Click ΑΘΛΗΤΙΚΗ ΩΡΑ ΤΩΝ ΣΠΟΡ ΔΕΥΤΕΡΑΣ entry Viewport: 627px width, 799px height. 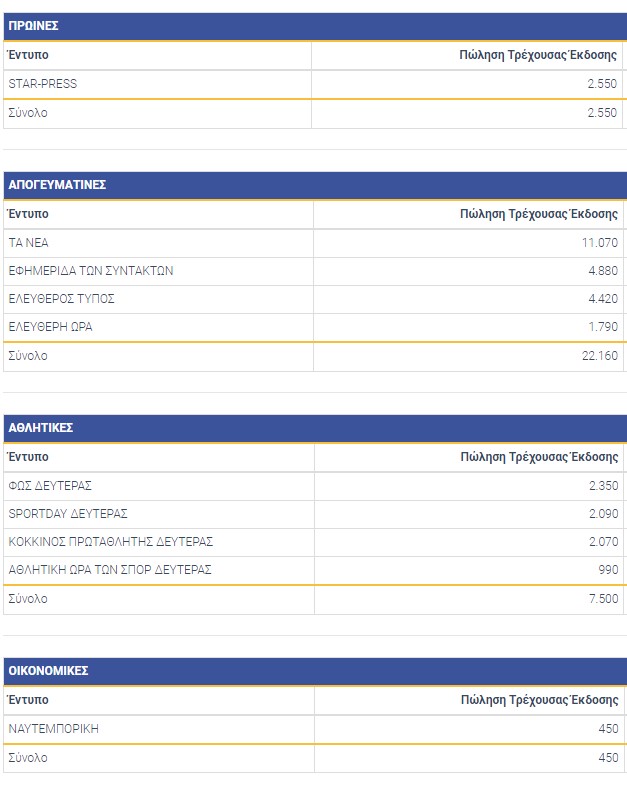[110, 570]
